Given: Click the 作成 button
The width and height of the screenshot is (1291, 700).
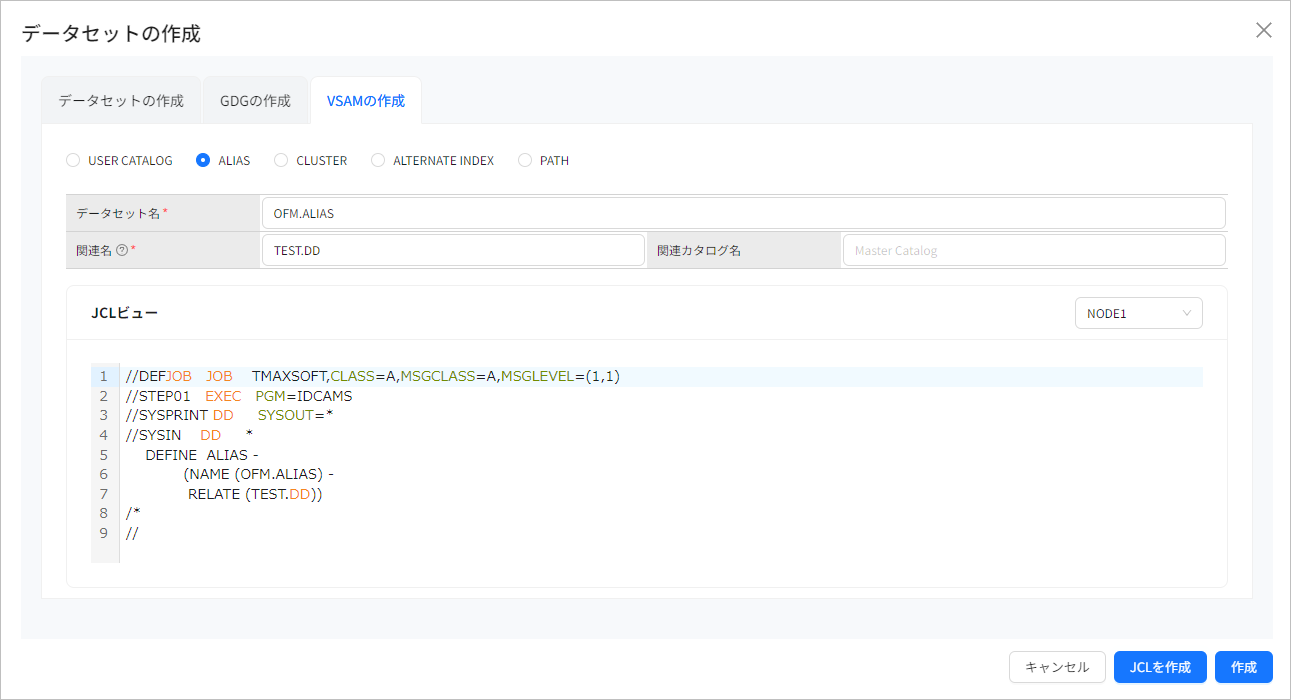Looking at the screenshot, I should tap(1243, 667).
